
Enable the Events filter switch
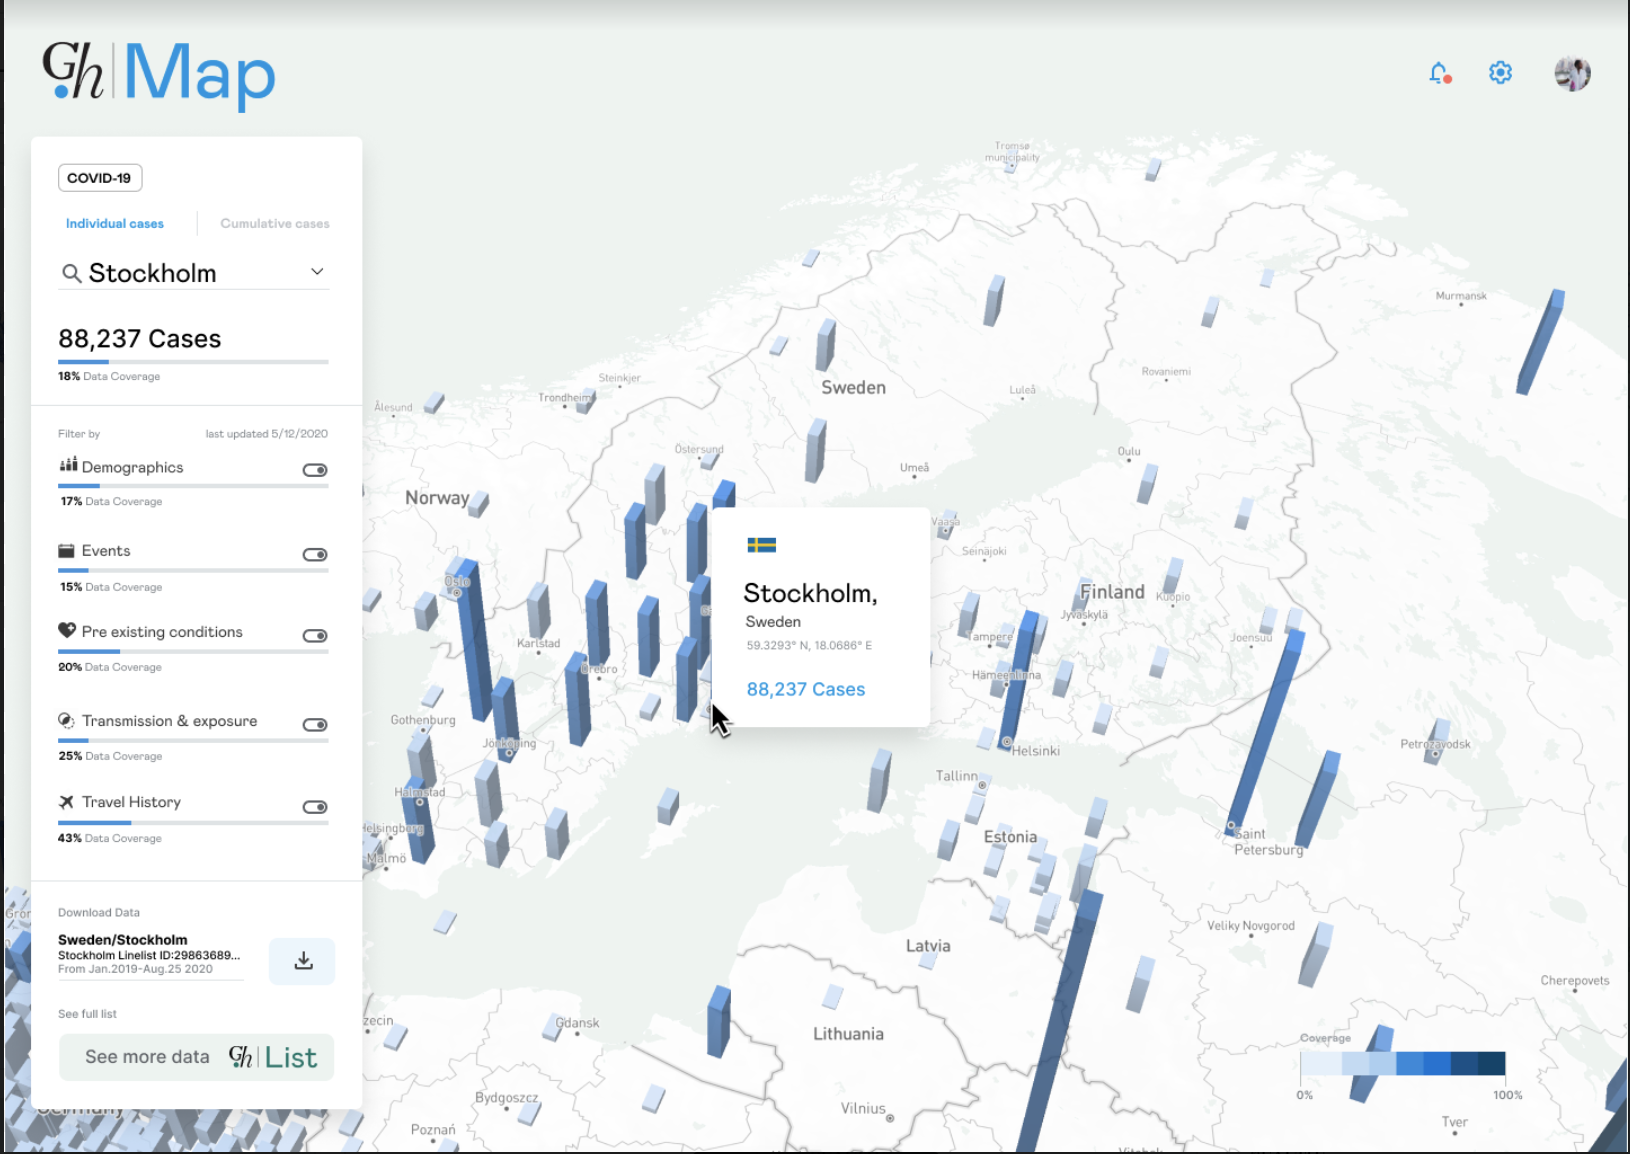tap(315, 555)
